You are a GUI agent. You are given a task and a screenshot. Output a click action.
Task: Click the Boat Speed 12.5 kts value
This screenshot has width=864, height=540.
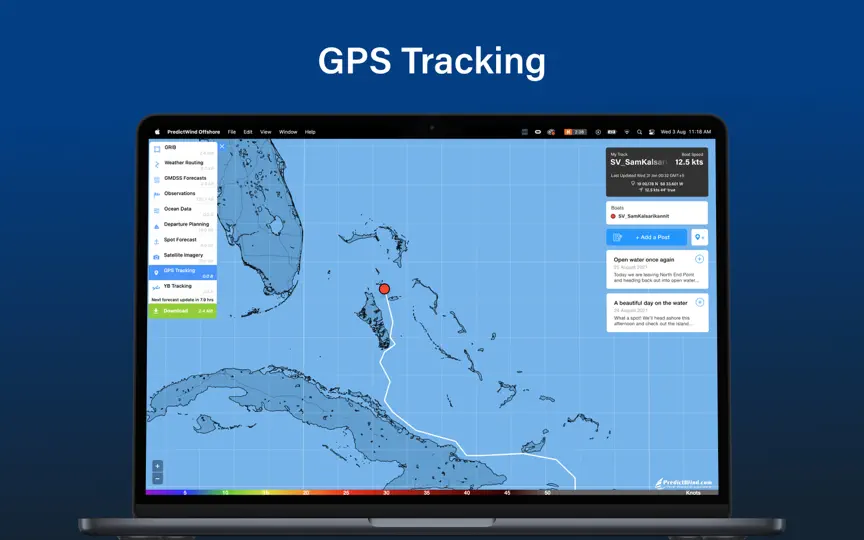[689, 162]
